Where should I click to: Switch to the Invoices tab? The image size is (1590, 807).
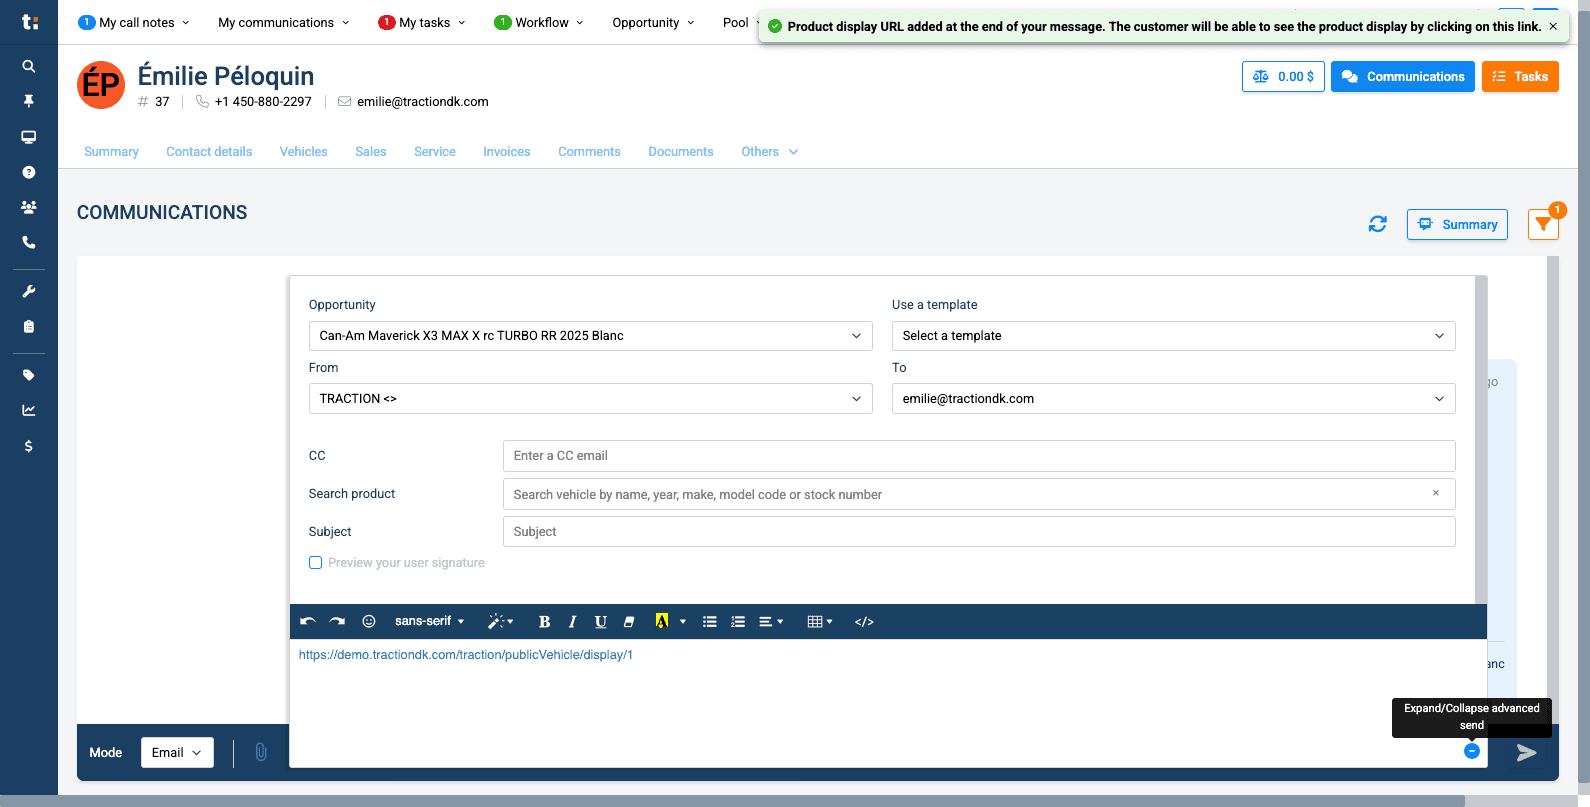click(506, 152)
